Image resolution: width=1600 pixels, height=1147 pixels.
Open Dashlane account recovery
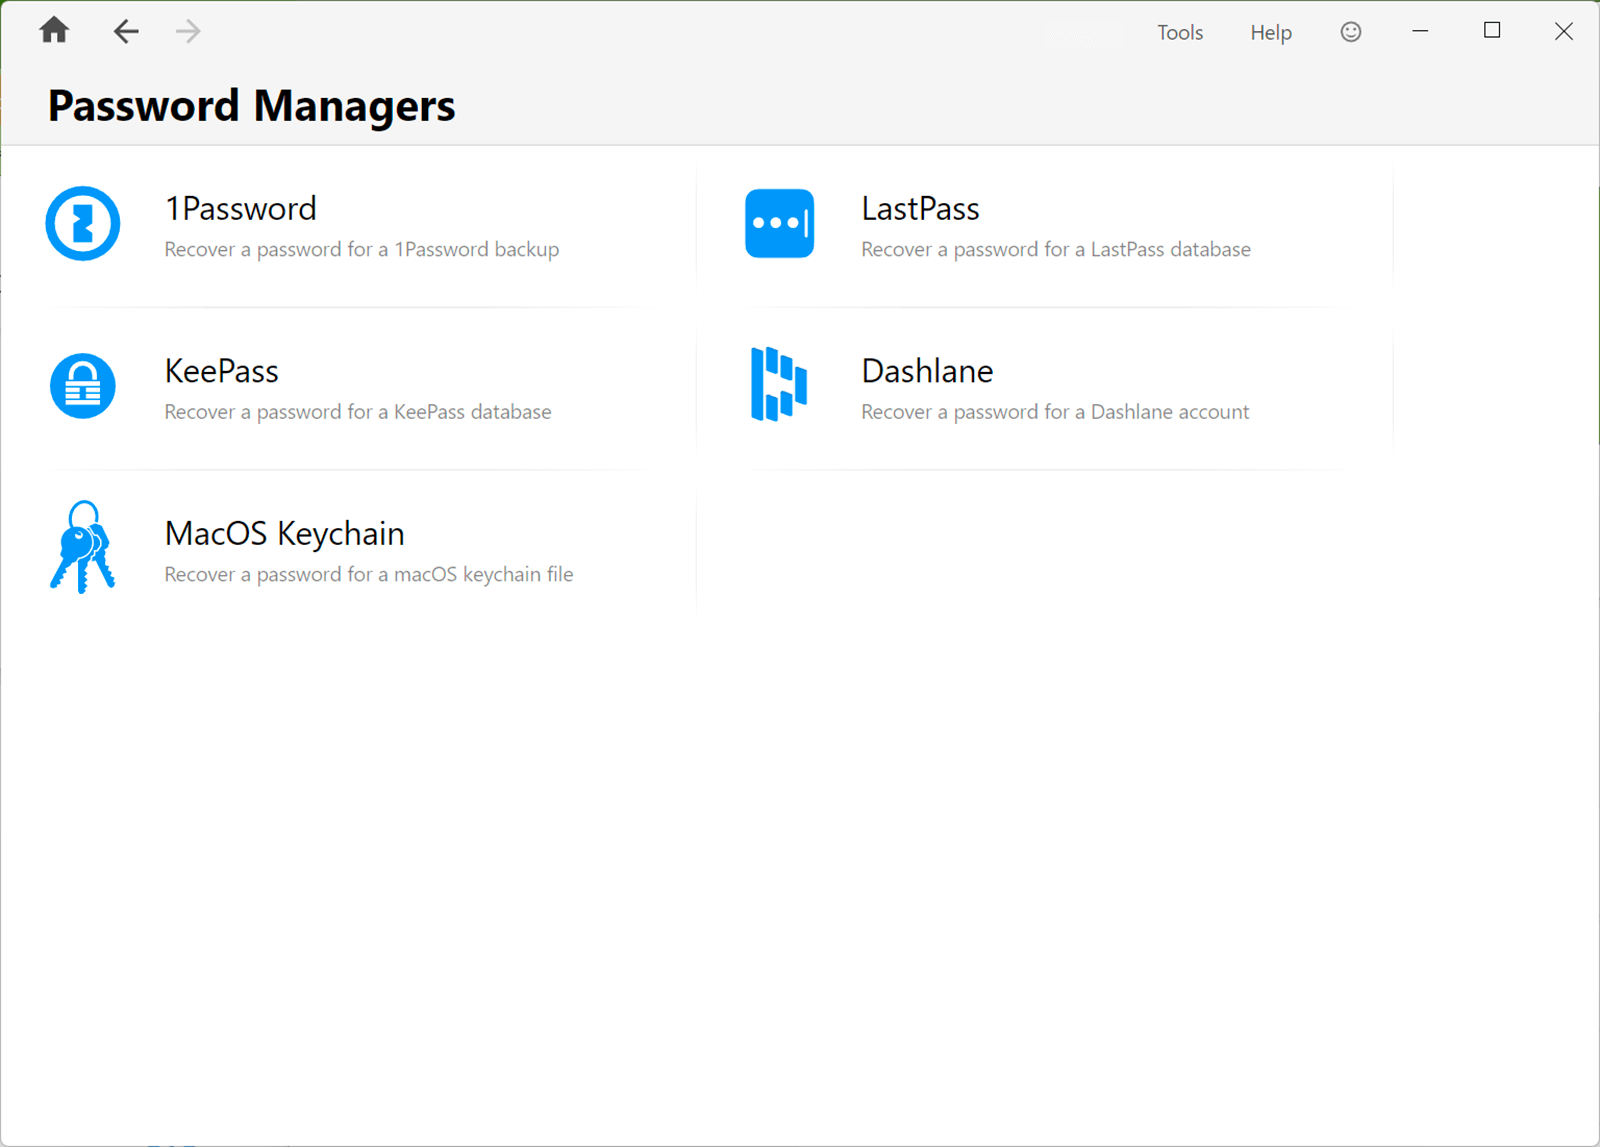[x=927, y=371]
